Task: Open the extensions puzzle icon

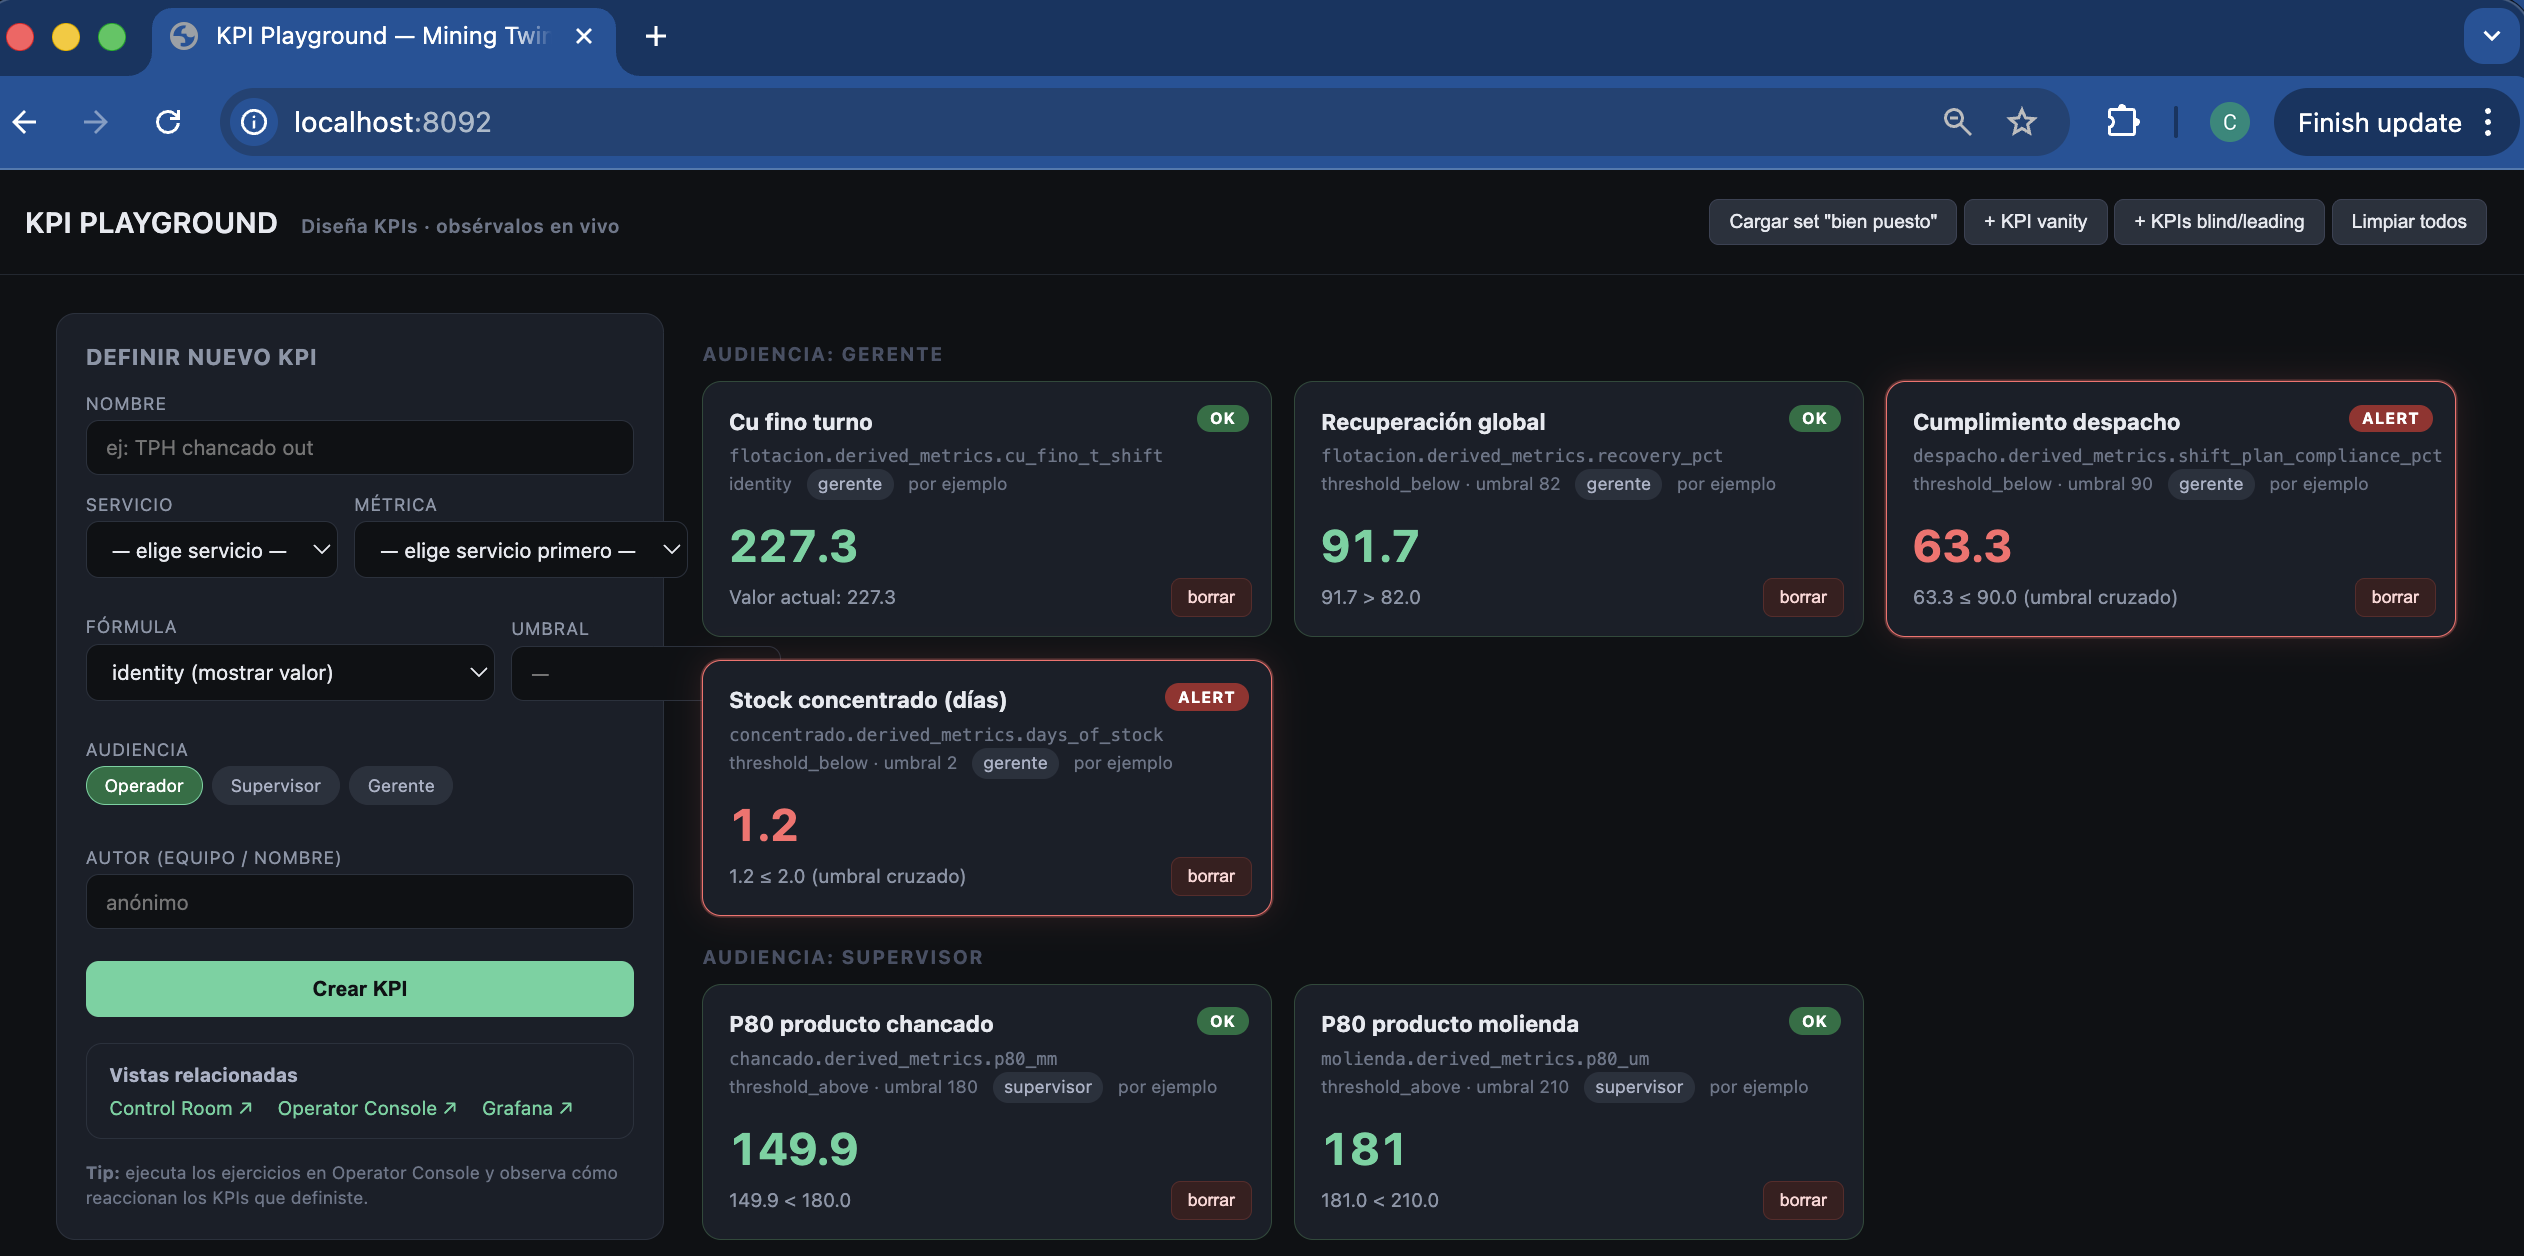Action: 2122,122
